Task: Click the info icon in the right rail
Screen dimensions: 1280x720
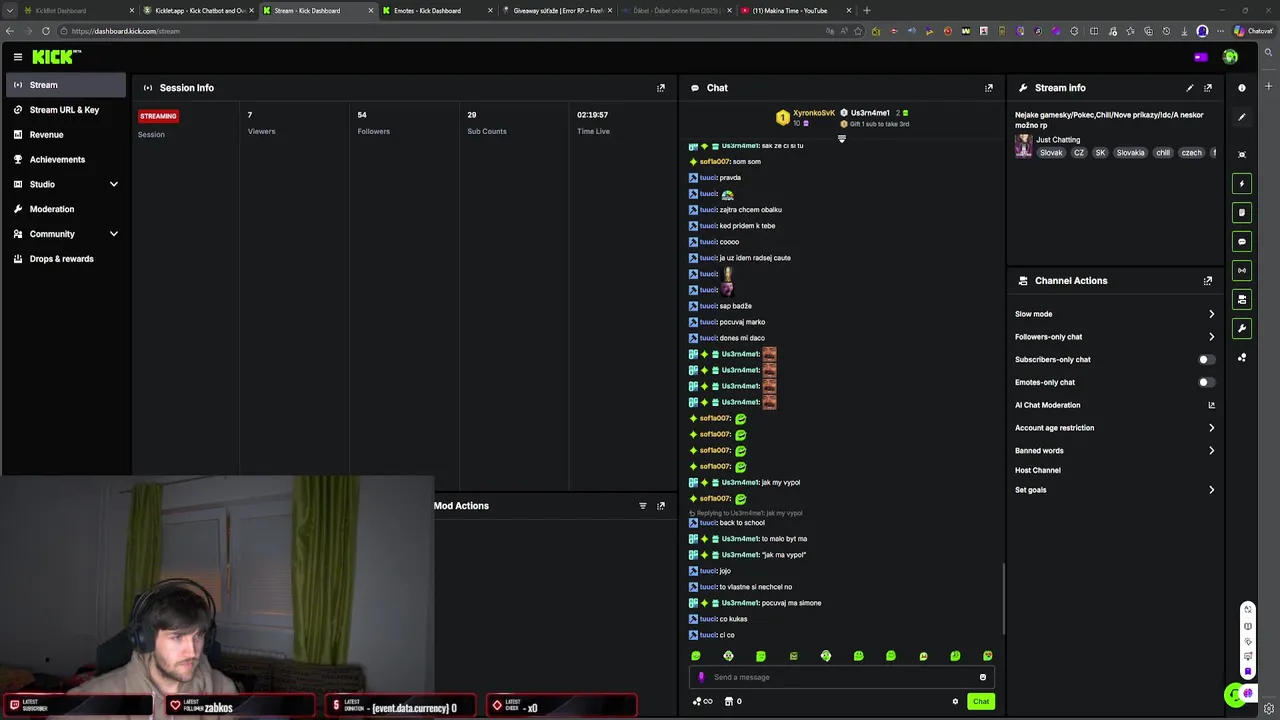Action: [x=1242, y=88]
